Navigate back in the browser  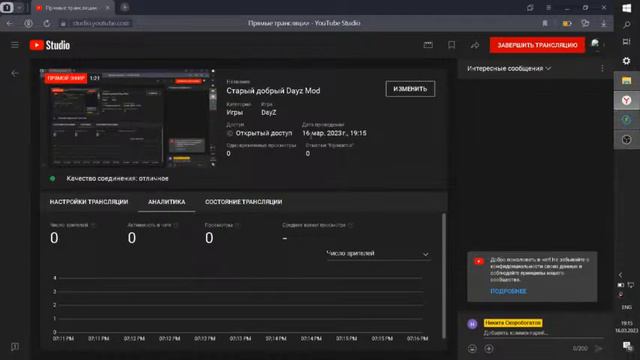click(9, 23)
